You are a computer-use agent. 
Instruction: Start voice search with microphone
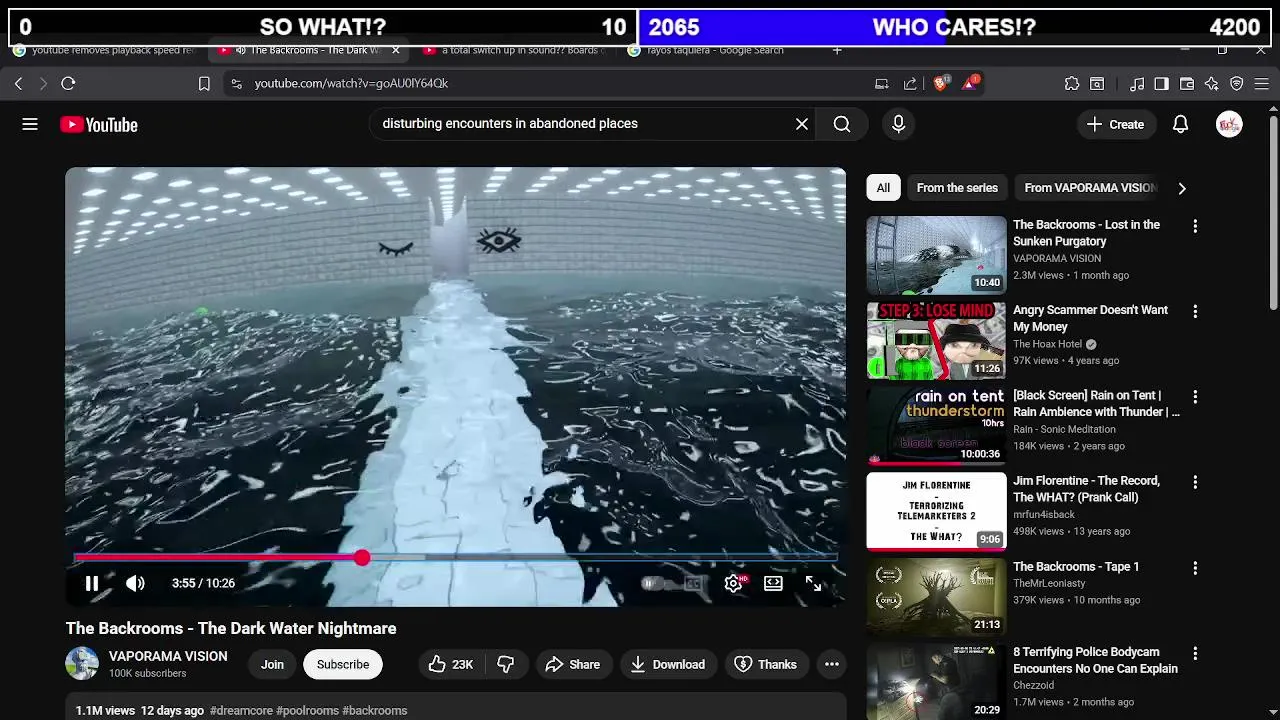(x=898, y=124)
